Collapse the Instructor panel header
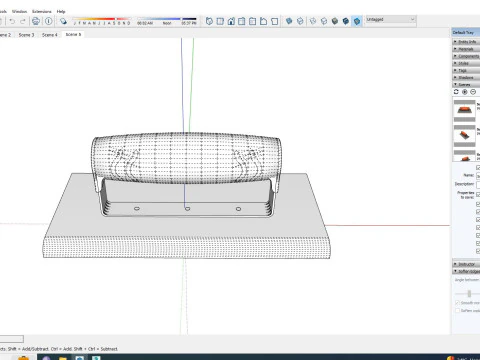Screen dimensions: 480x360 466,264
